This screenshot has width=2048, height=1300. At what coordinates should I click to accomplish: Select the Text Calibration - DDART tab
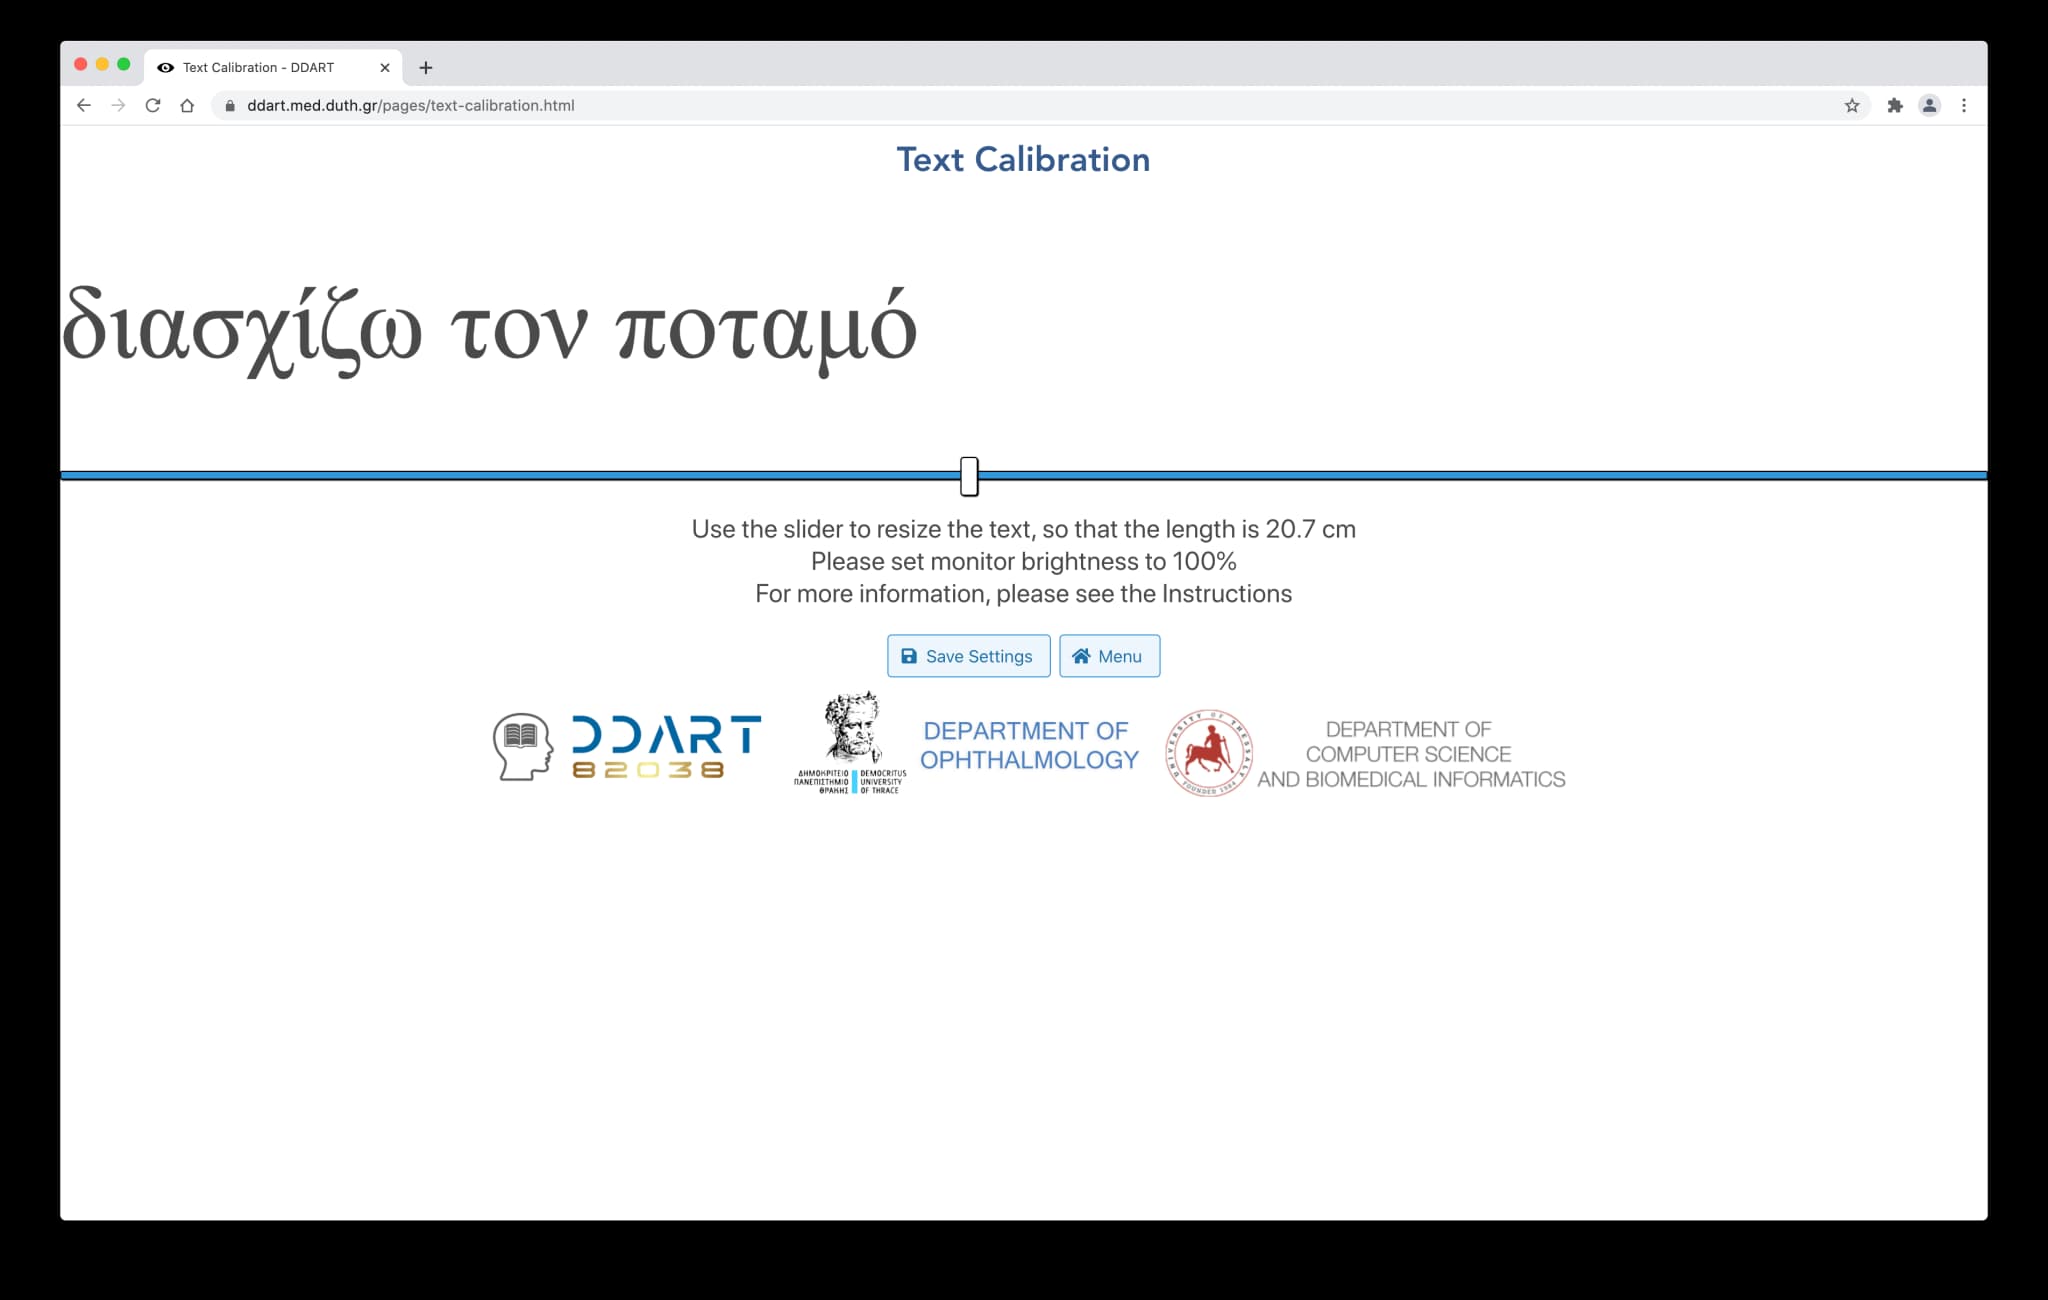(260, 68)
